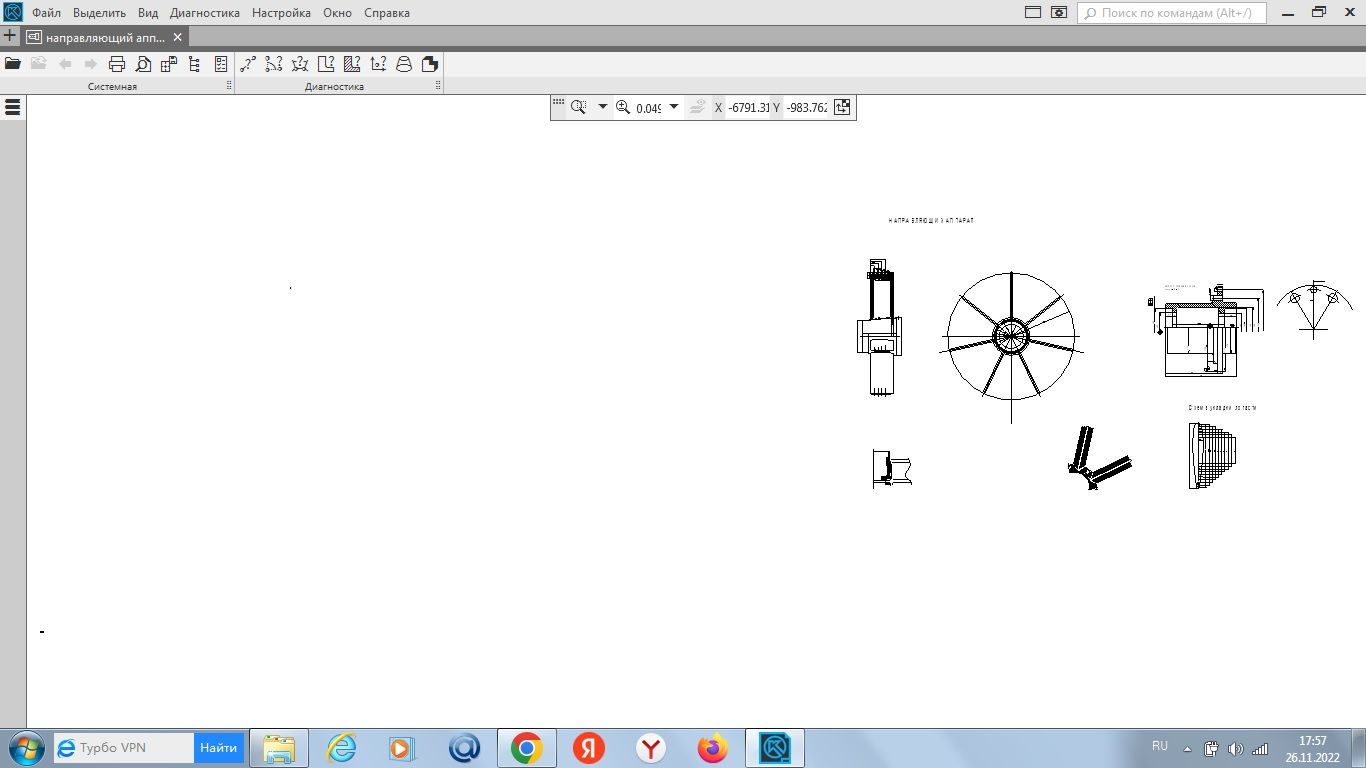Viewport: 1366px width, 768px height.
Task: Click the Open file folder icon
Action: coord(13,64)
